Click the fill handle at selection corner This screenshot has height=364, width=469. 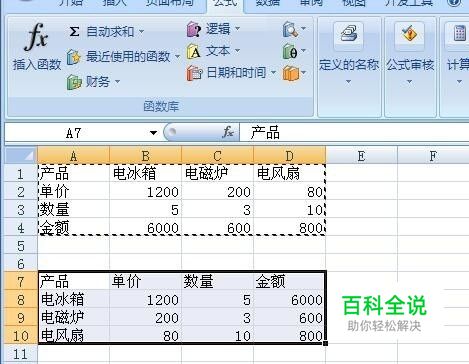[x=325, y=343]
